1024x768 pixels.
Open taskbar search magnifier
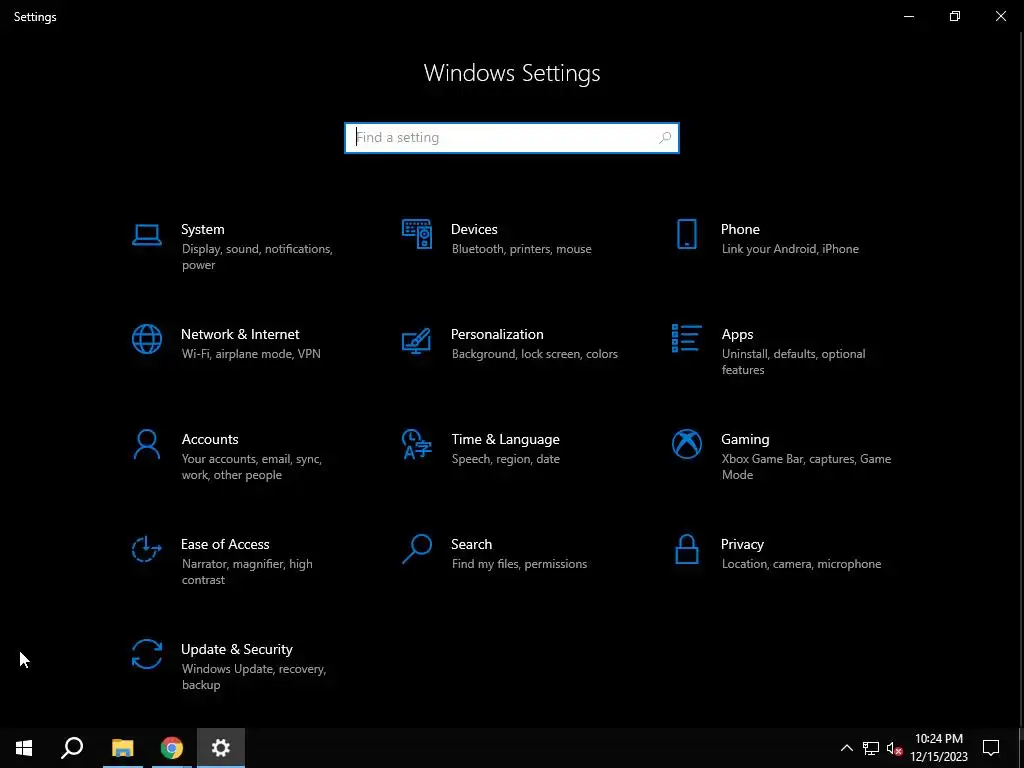coord(72,748)
